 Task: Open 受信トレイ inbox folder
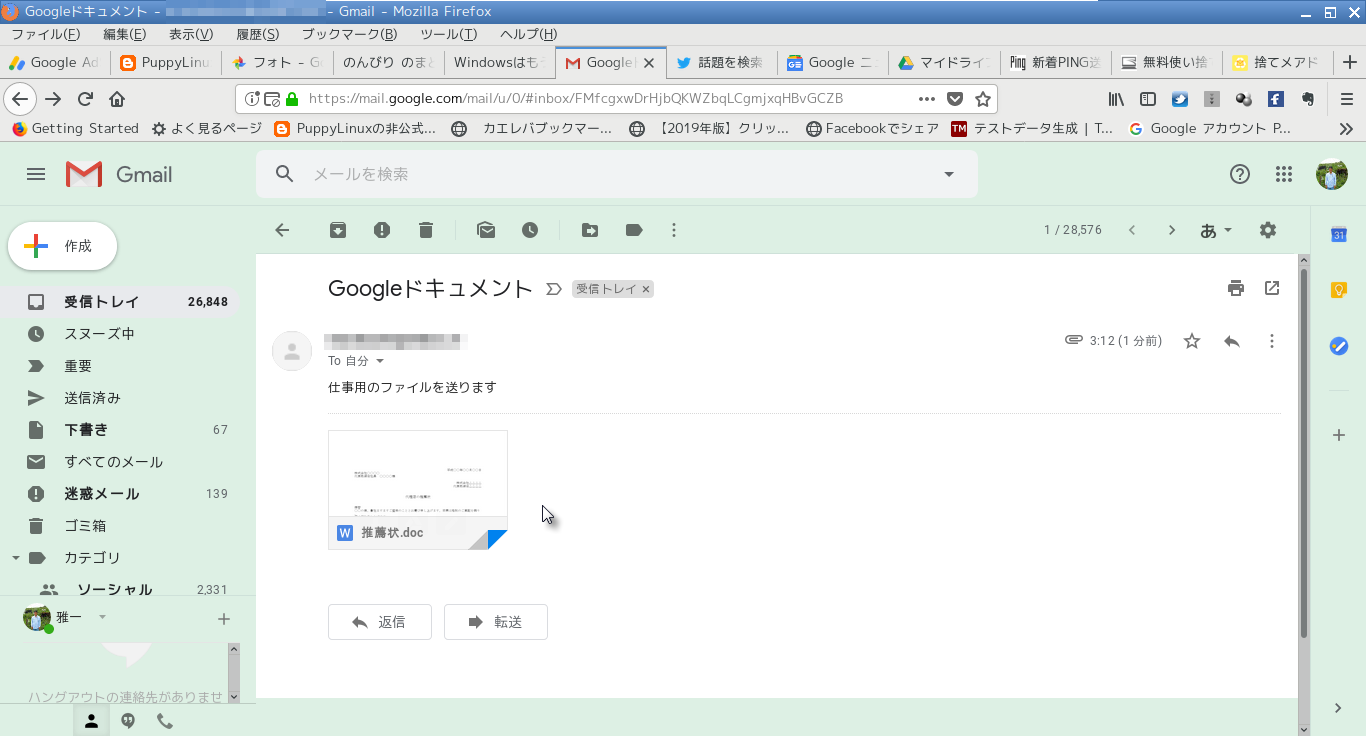120,302
